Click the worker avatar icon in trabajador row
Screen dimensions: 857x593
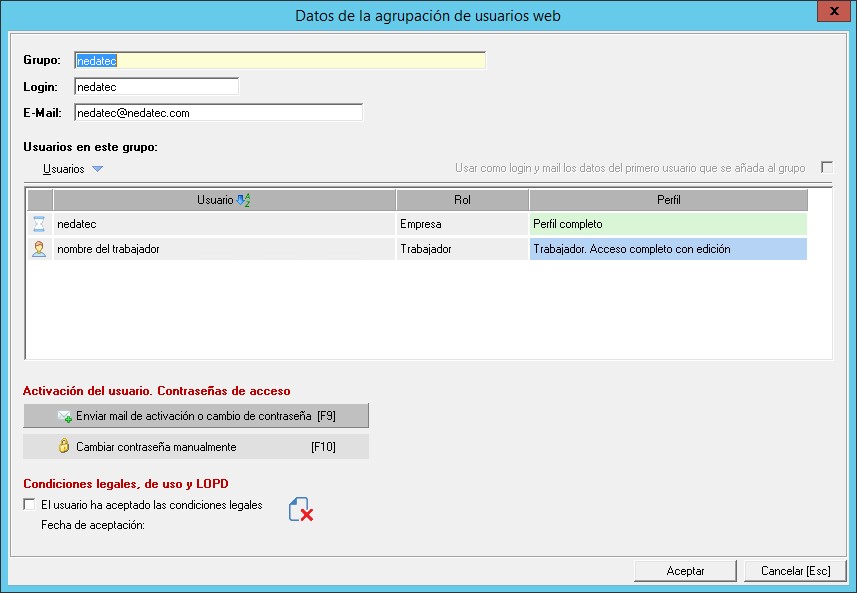click(39, 249)
